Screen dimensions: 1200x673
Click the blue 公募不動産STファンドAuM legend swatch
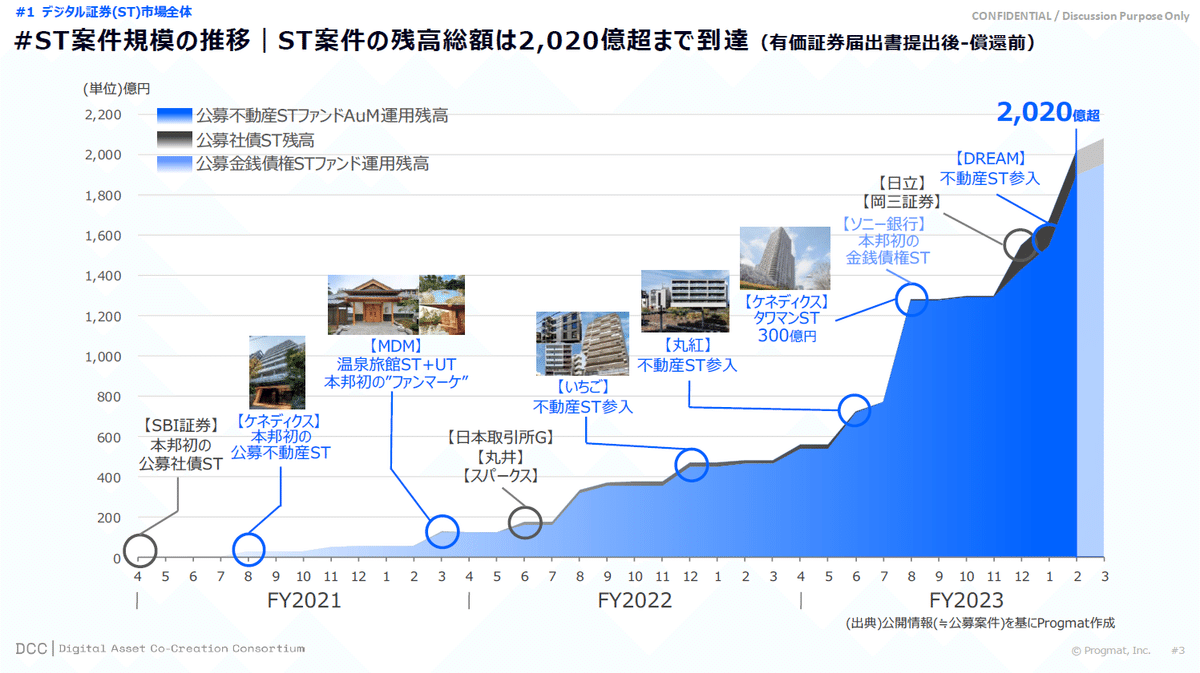[174, 115]
